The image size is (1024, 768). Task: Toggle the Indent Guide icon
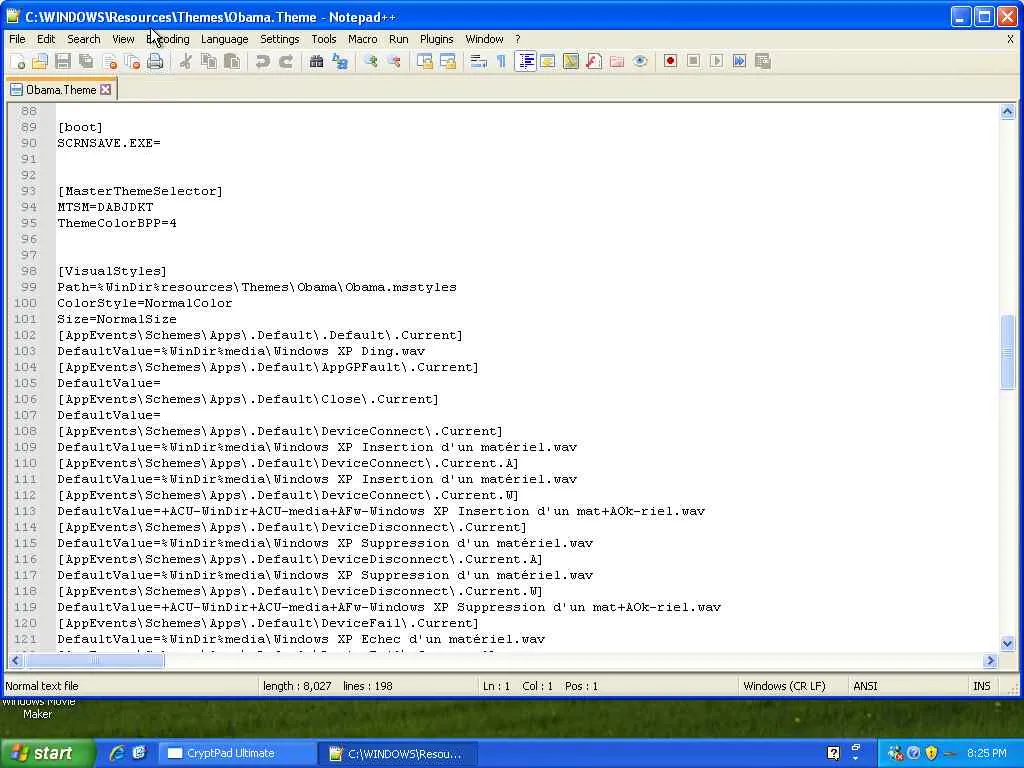pyautogui.click(x=525, y=61)
